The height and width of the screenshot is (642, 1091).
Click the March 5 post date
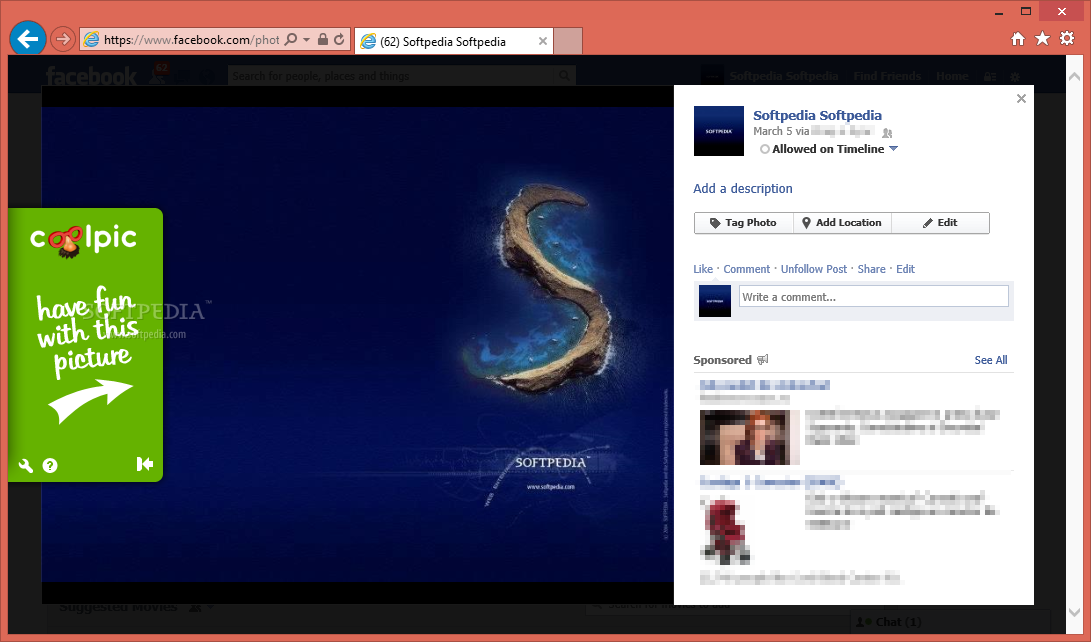click(x=772, y=131)
